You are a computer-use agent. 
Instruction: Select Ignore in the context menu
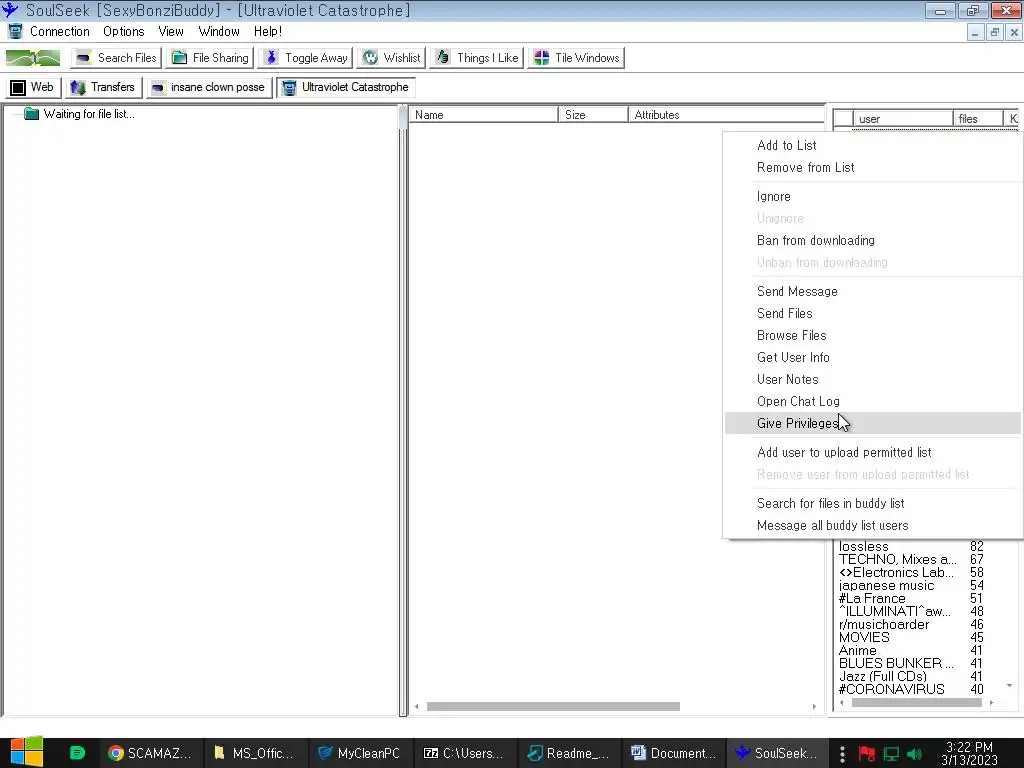[x=872, y=197]
